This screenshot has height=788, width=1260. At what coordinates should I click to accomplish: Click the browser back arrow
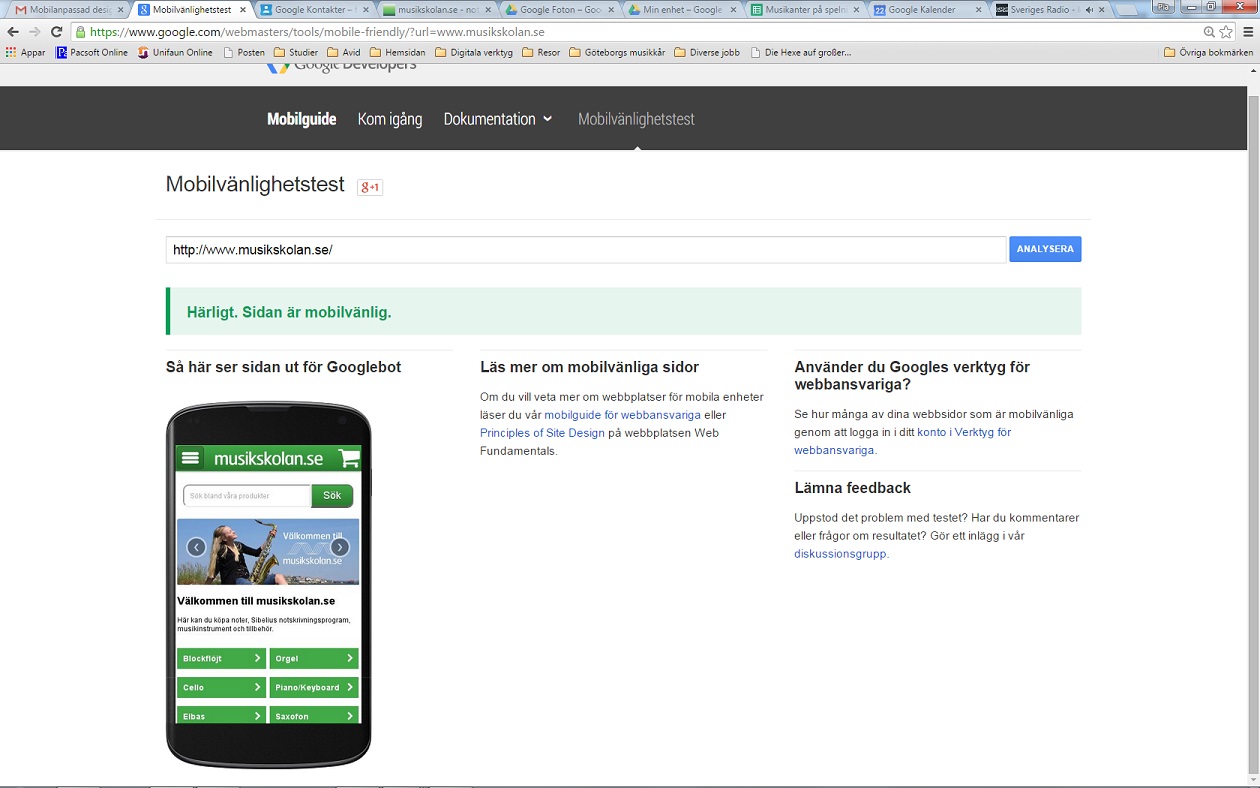(x=13, y=32)
